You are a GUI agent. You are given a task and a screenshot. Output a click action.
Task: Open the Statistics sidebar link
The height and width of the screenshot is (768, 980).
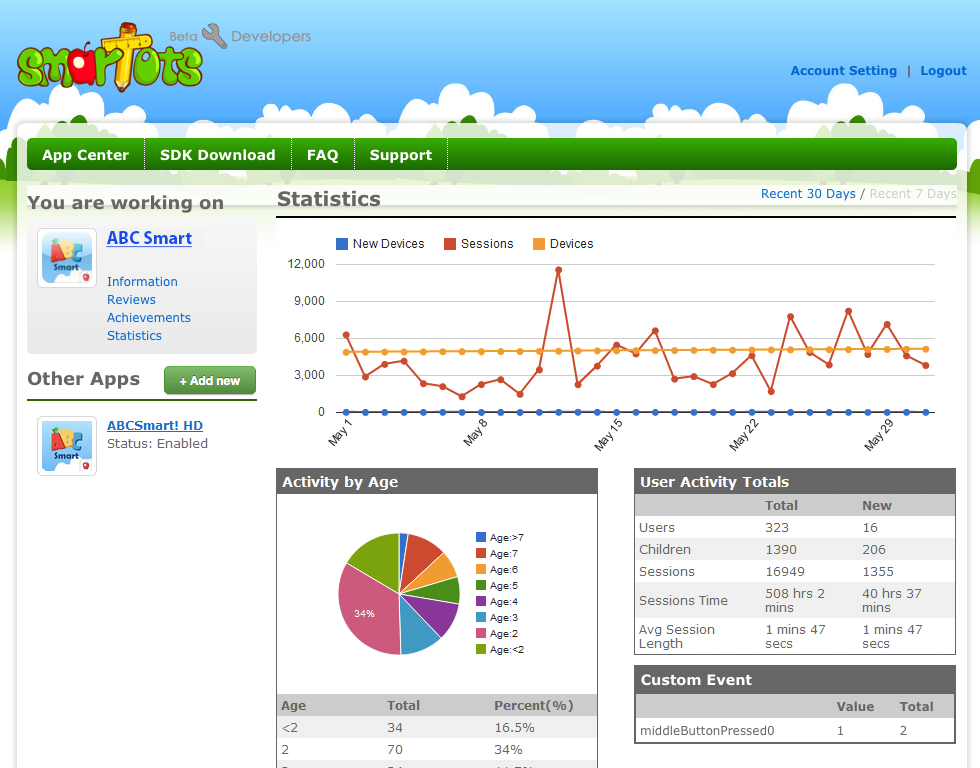coord(134,336)
